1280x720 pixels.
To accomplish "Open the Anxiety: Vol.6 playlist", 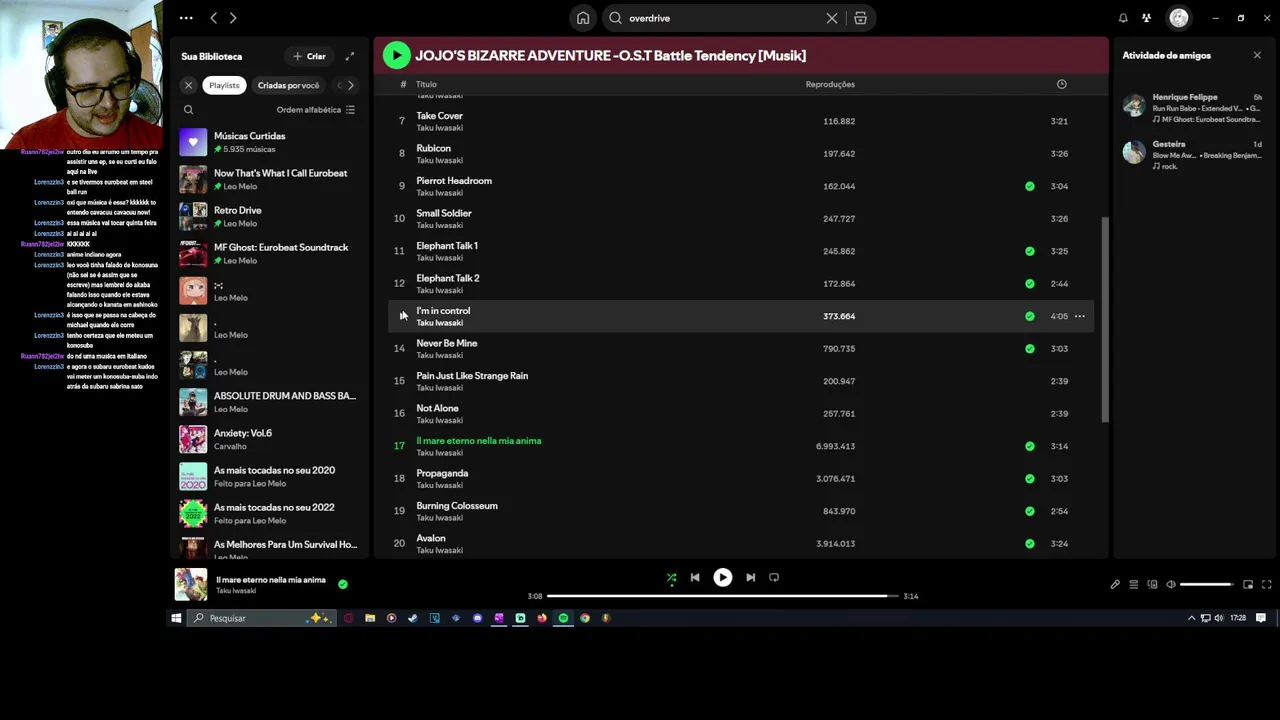I will [268, 439].
